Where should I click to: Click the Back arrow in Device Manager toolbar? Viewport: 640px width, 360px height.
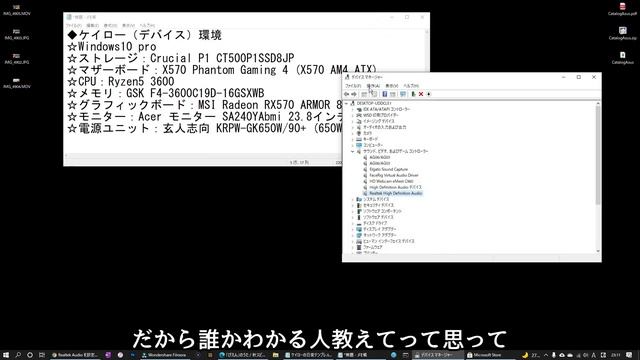[x=347, y=94]
